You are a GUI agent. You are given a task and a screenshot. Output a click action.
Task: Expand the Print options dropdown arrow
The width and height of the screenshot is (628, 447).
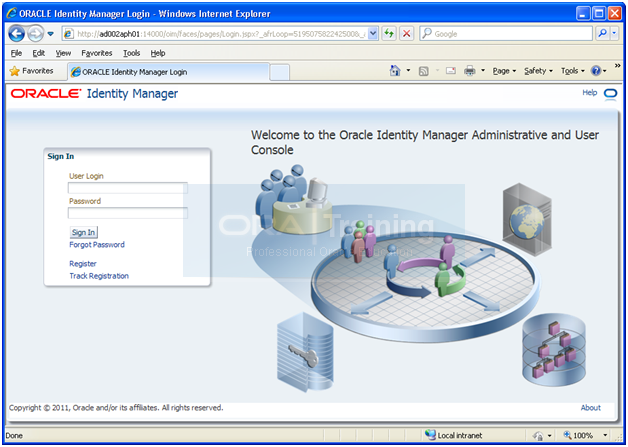click(483, 71)
